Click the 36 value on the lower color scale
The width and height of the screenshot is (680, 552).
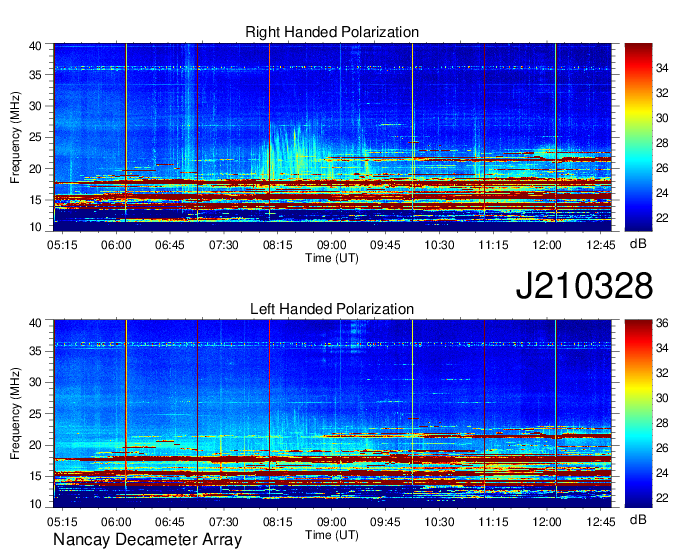pos(662,323)
